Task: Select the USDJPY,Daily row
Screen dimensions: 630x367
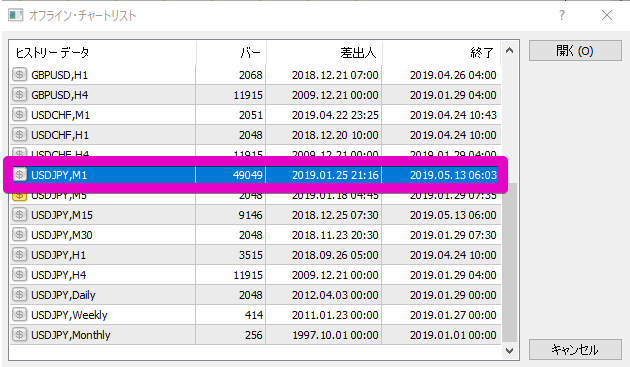Action: (256, 295)
